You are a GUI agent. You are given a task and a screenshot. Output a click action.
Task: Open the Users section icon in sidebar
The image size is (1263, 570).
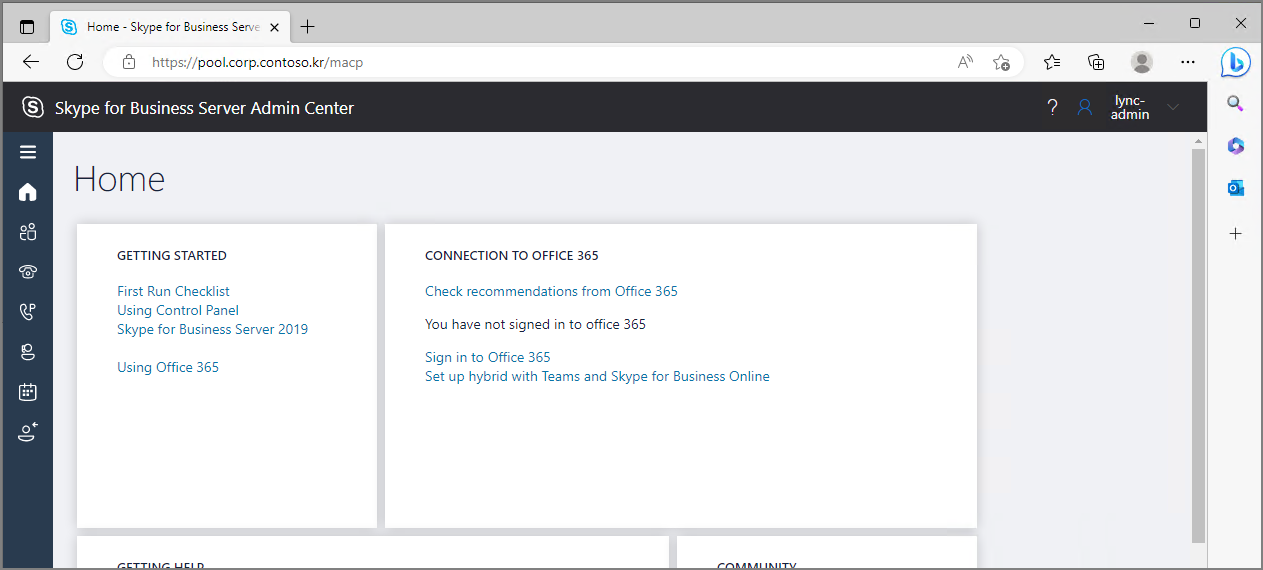tap(28, 232)
